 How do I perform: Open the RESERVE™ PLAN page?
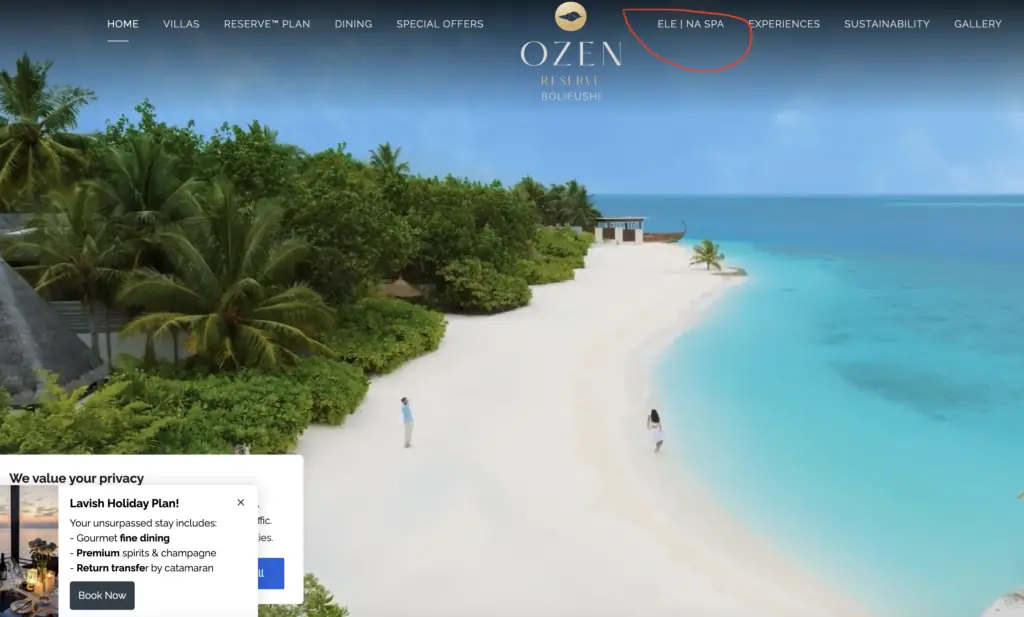click(x=267, y=24)
